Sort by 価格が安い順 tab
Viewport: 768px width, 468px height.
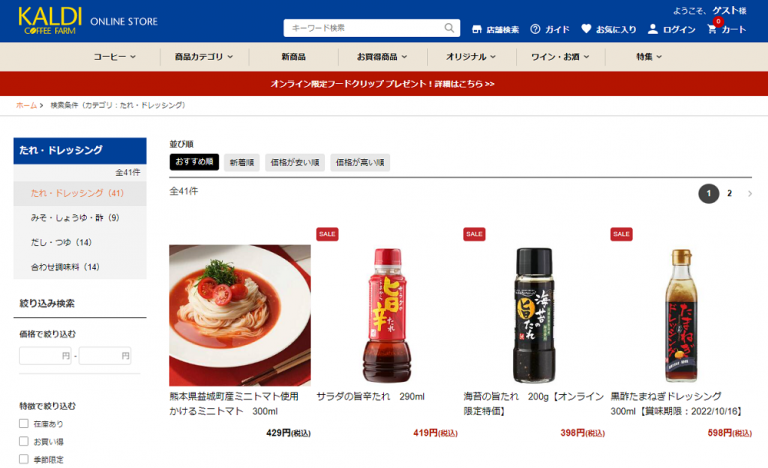(295, 162)
